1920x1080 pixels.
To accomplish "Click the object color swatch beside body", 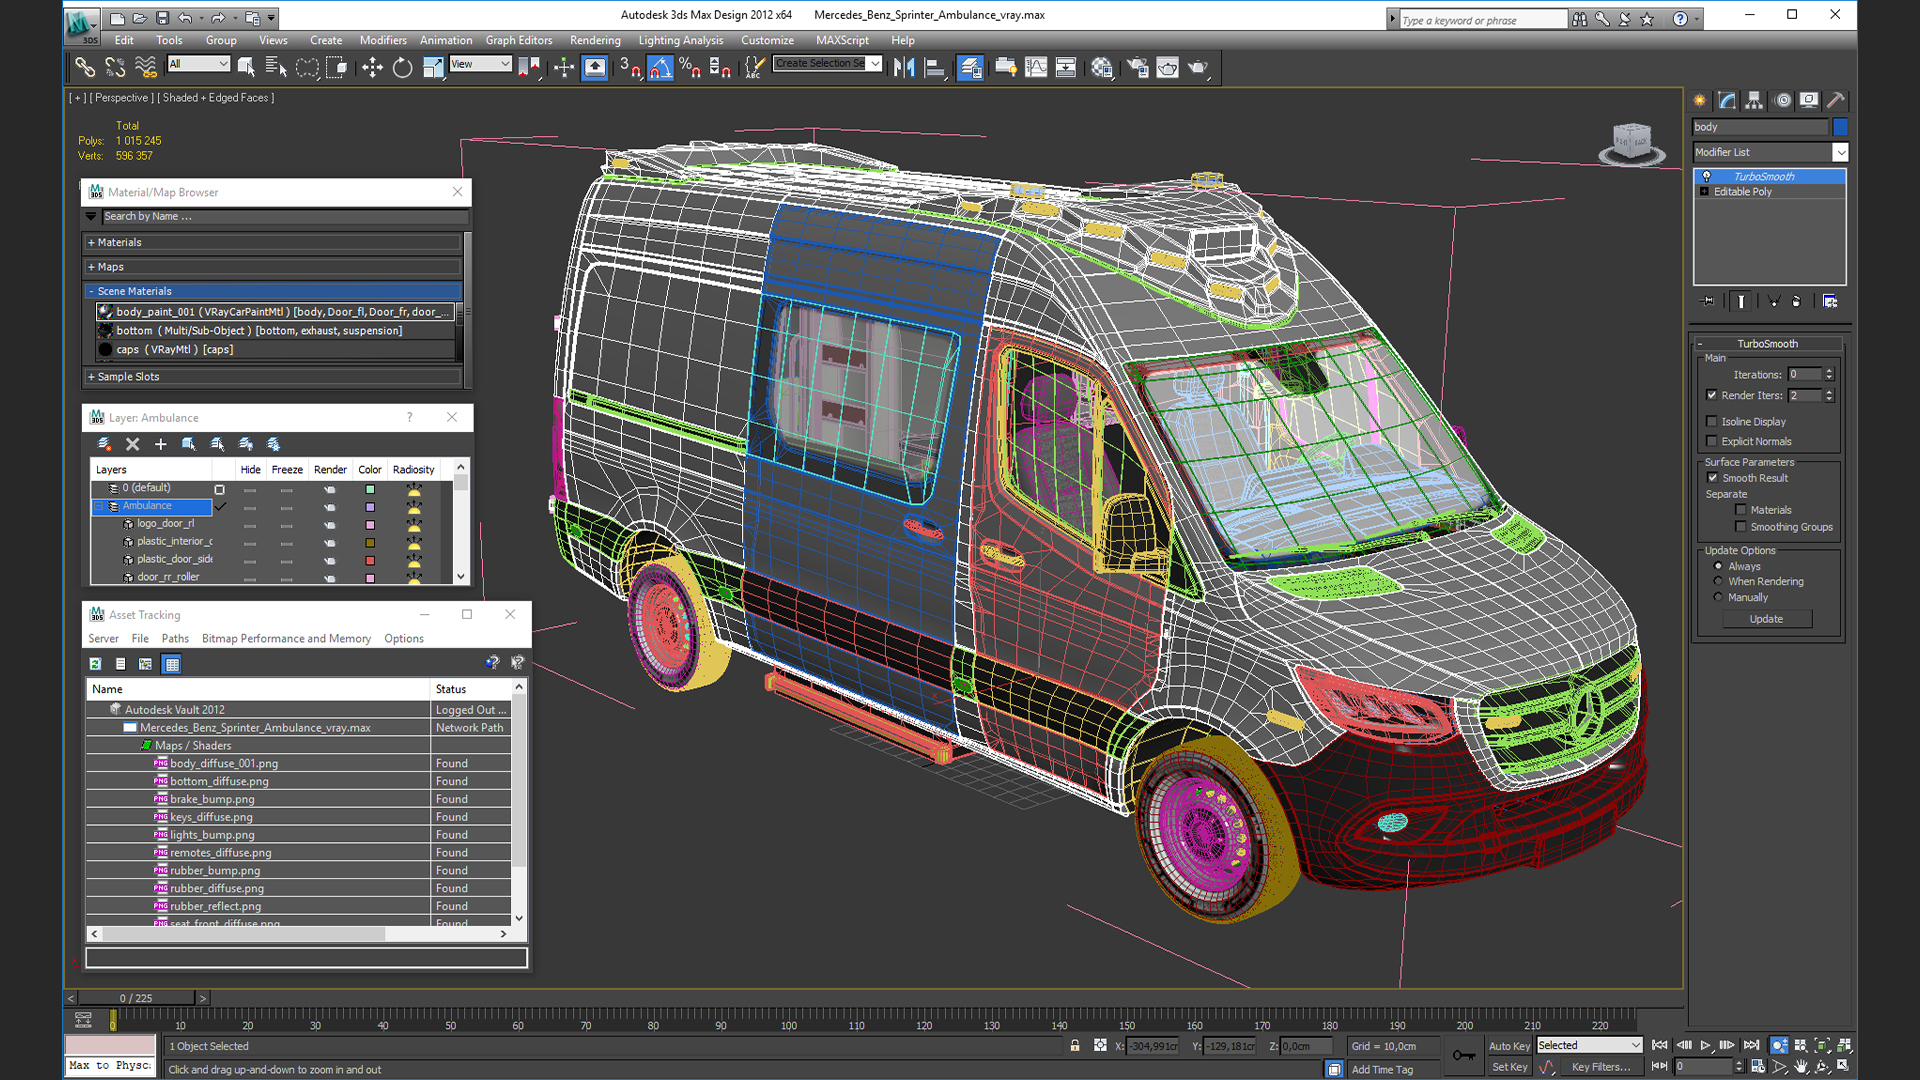I will [x=1840, y=127].
